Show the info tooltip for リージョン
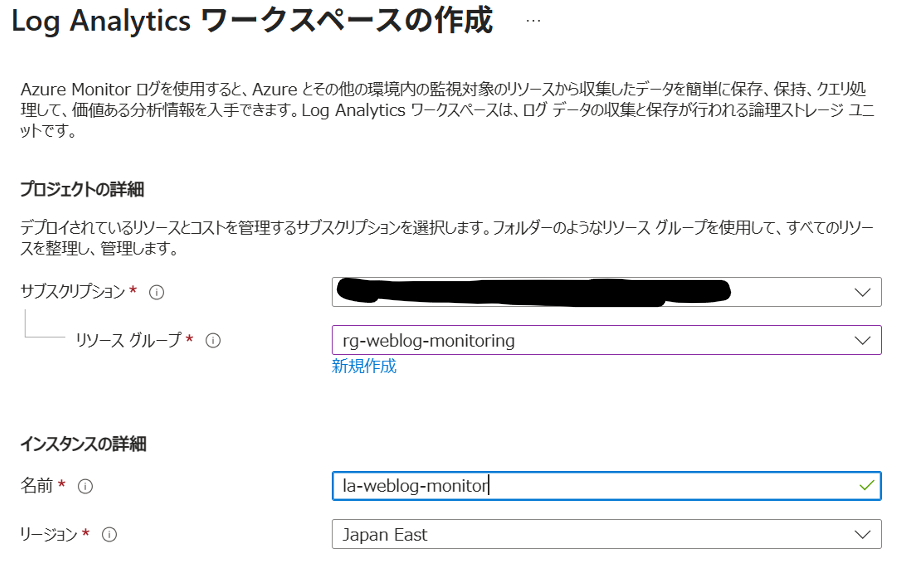 click(109, 535)
